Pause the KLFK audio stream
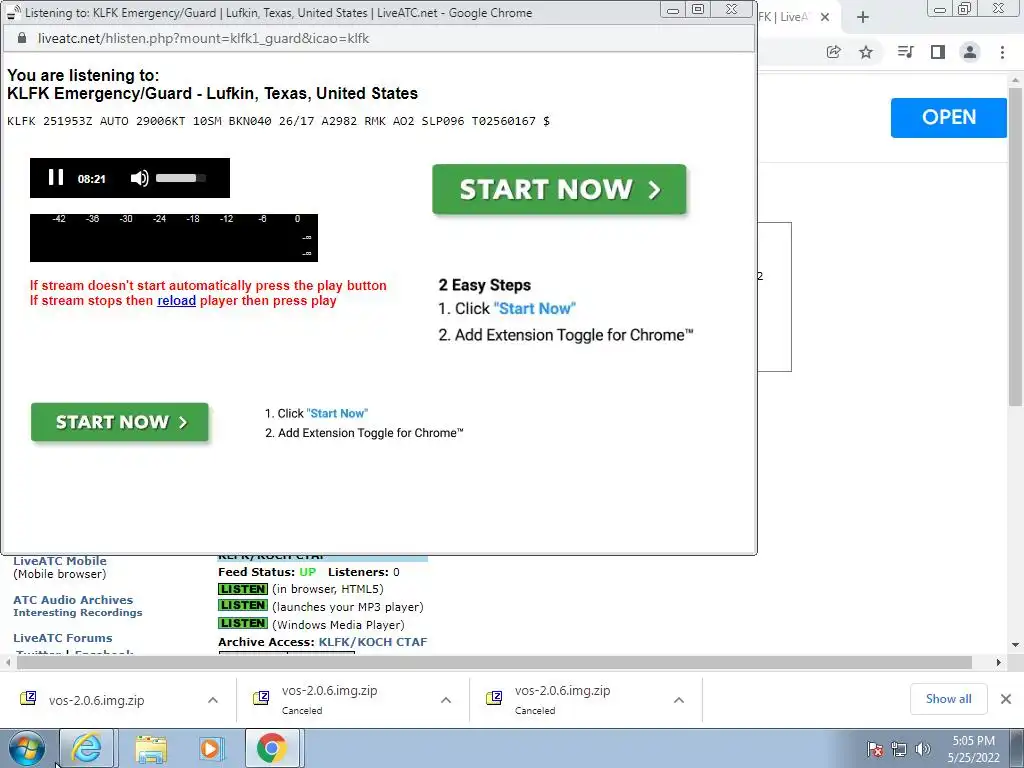 tap(56, 178)
